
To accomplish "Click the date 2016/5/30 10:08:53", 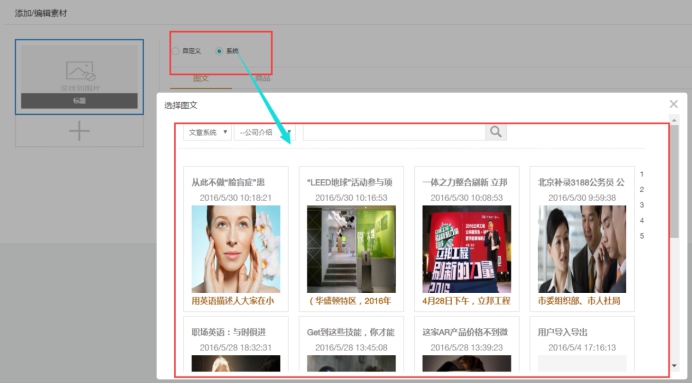I will click(x=466, y=198).
